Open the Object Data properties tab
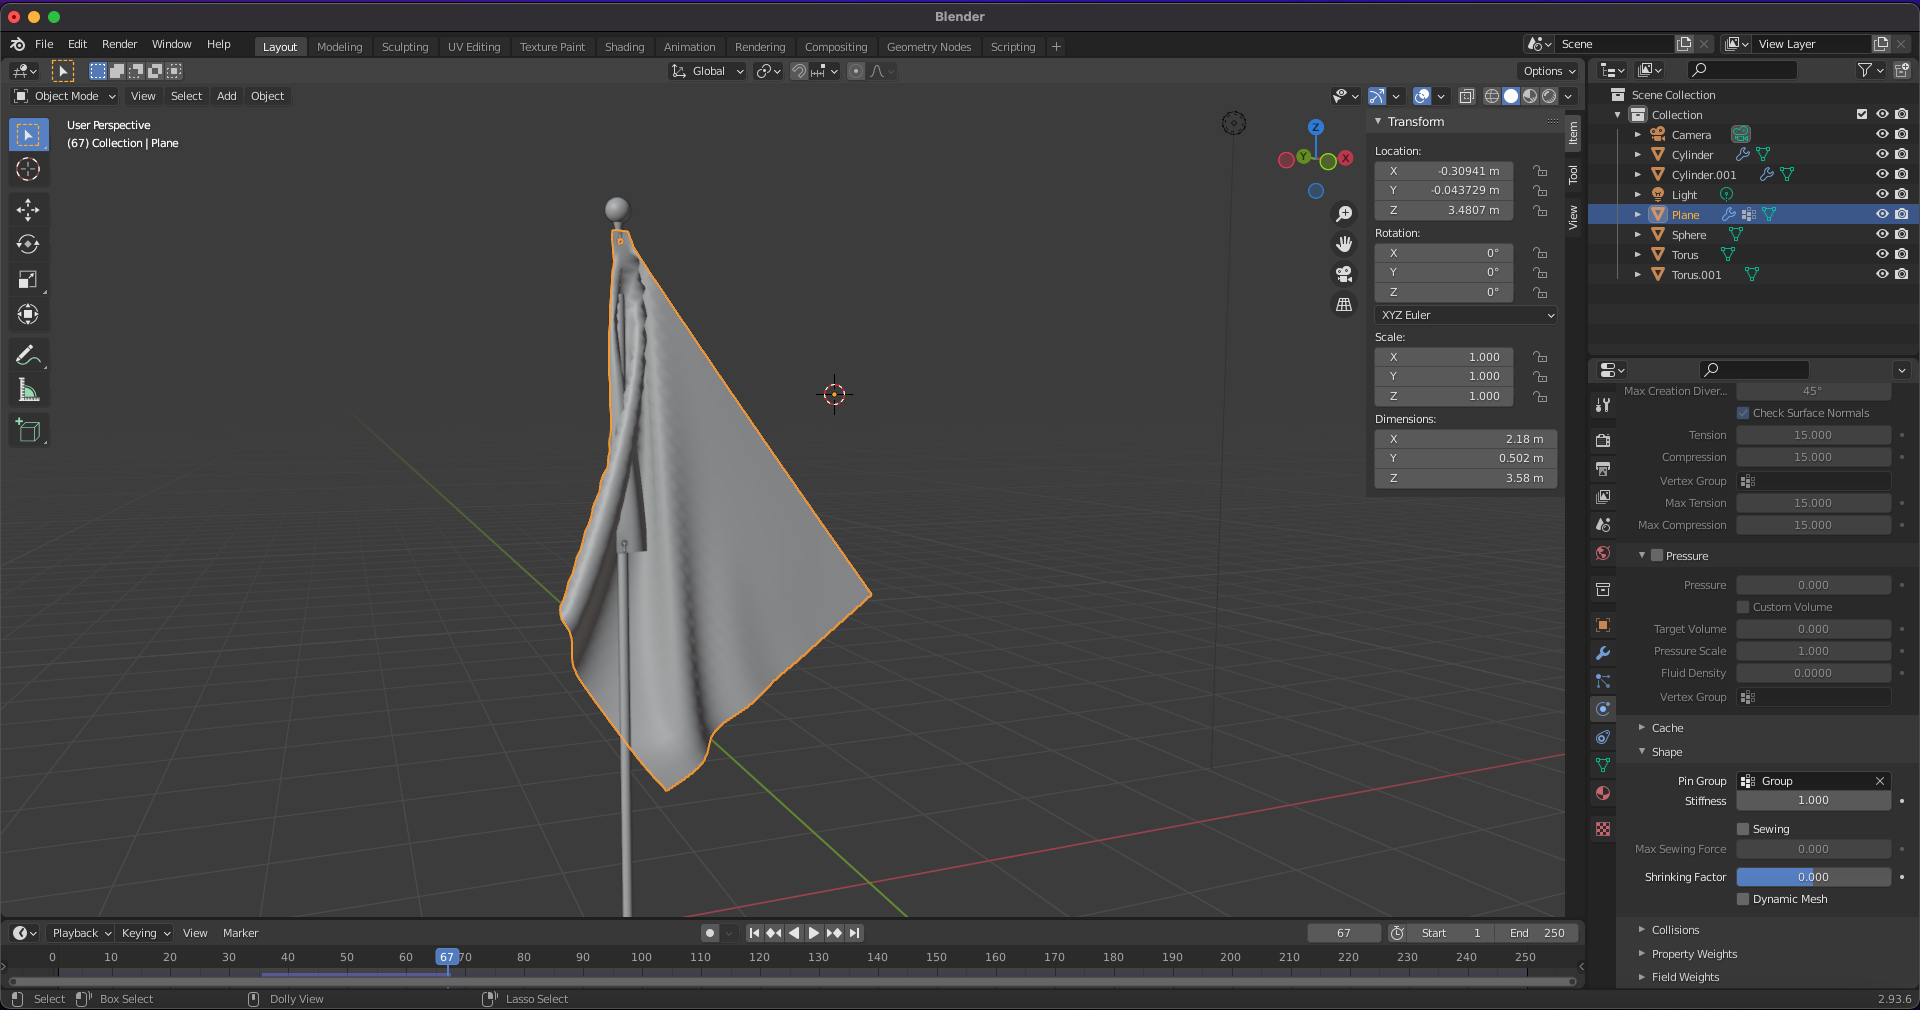 point(1603,765)
